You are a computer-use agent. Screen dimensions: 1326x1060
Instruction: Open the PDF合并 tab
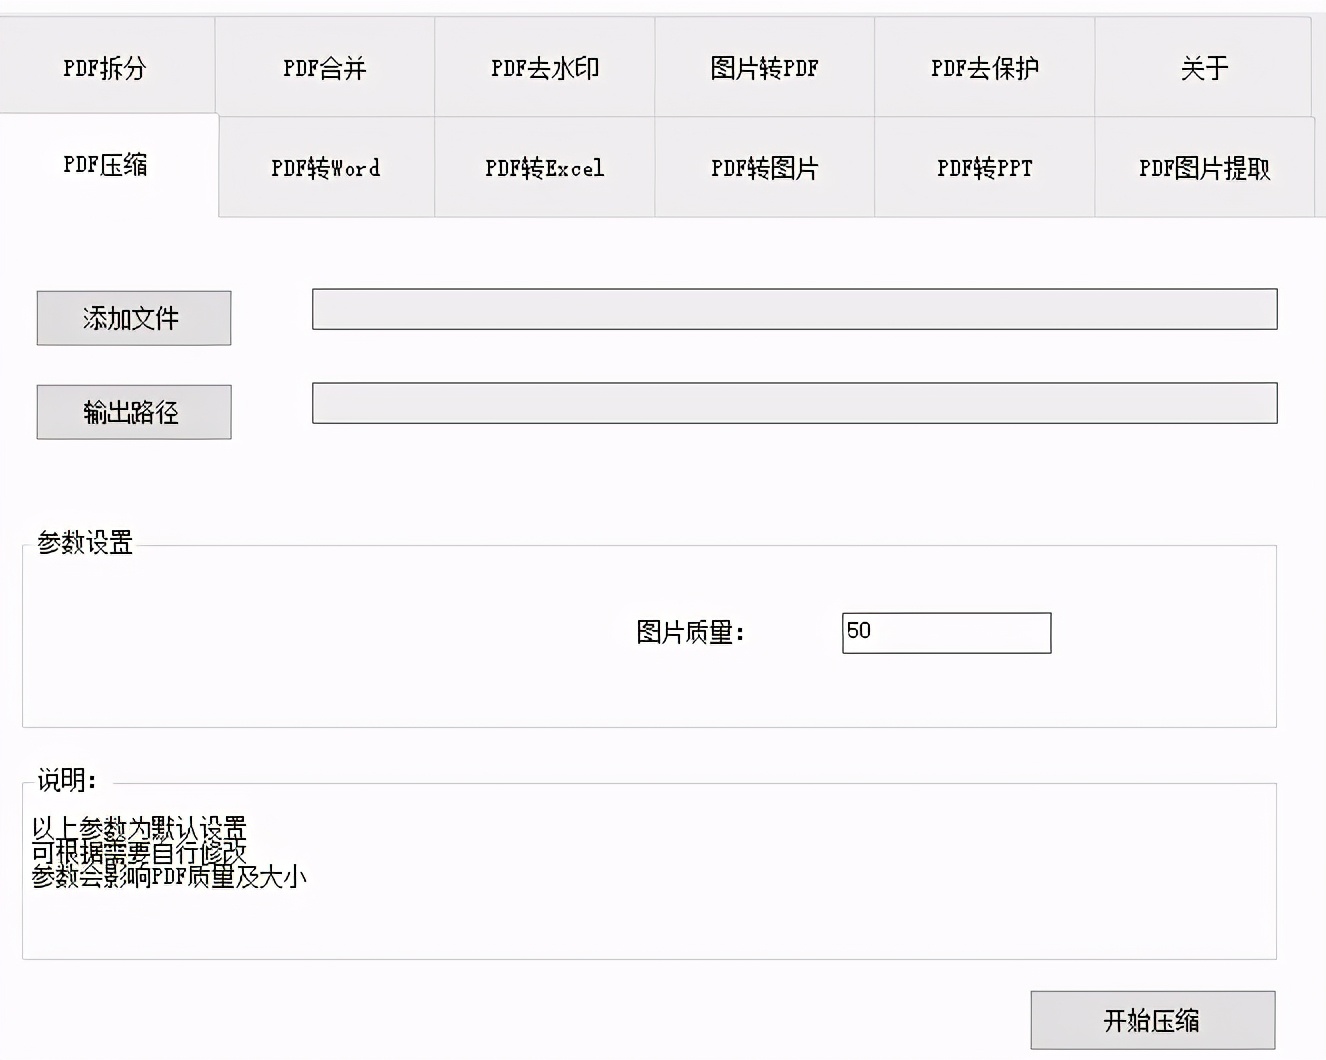[325, 68]
